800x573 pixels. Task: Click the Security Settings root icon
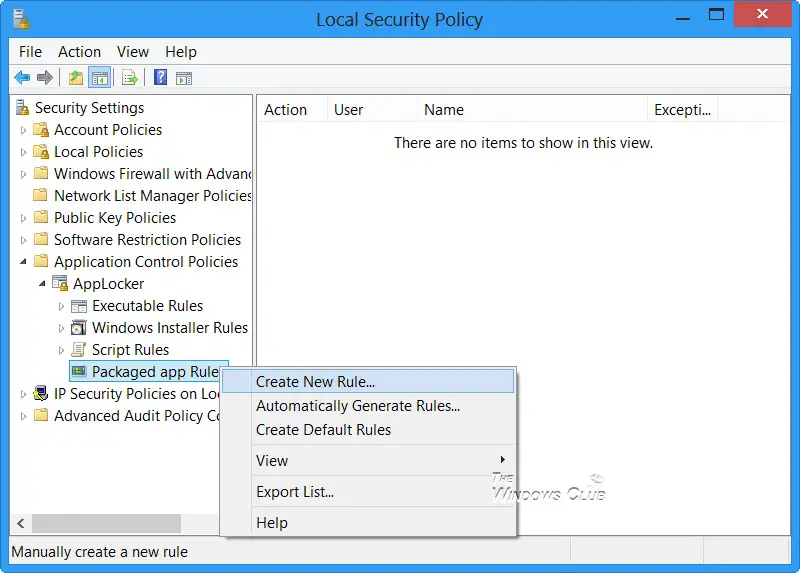[x=22, y=108]
